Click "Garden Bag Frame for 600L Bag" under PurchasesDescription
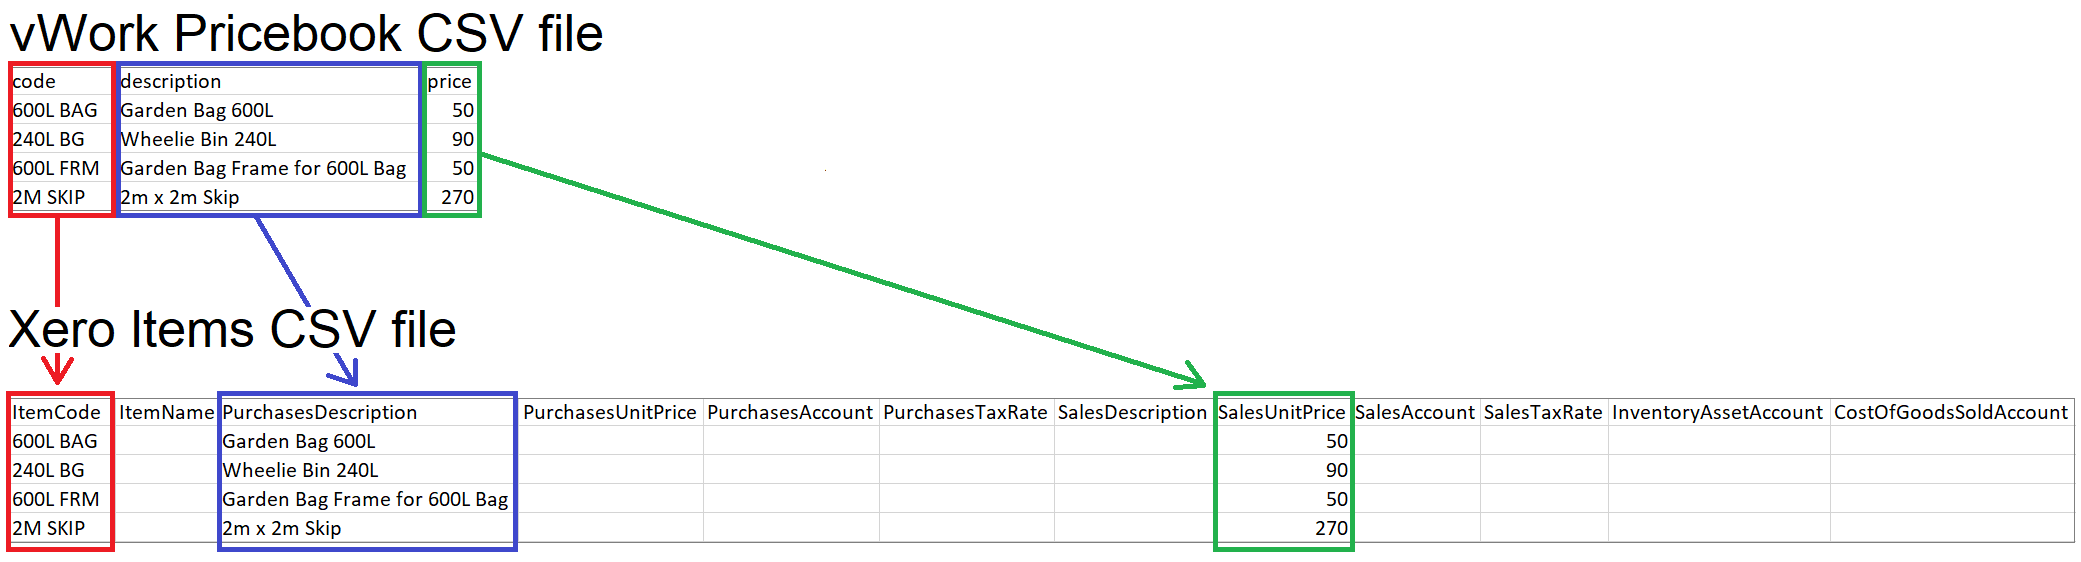The width and height of the screenshot is (2081, 562). click(365, 499)
